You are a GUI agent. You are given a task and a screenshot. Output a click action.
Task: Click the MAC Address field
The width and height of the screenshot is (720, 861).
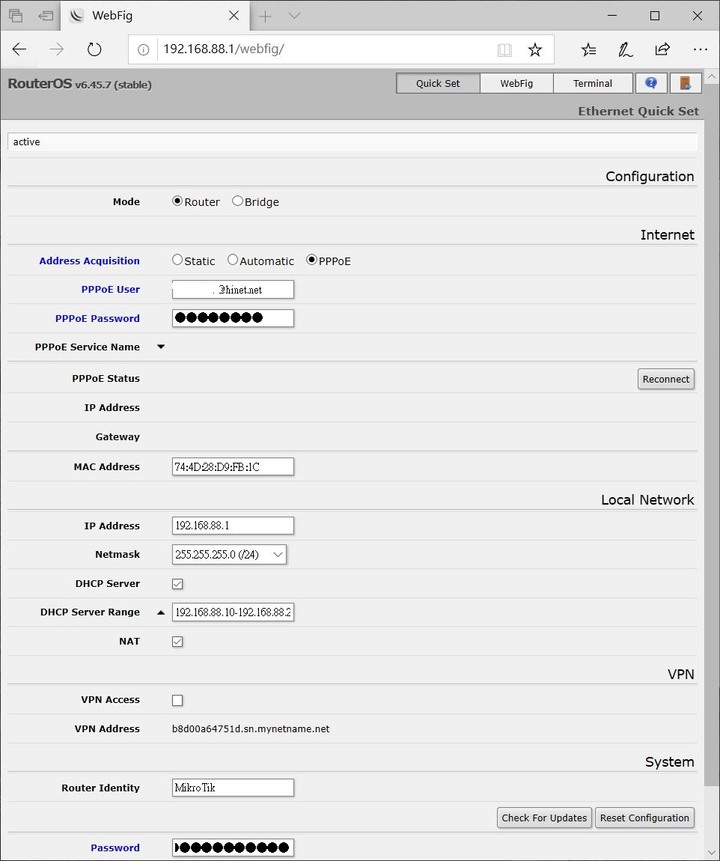point(233,467)
